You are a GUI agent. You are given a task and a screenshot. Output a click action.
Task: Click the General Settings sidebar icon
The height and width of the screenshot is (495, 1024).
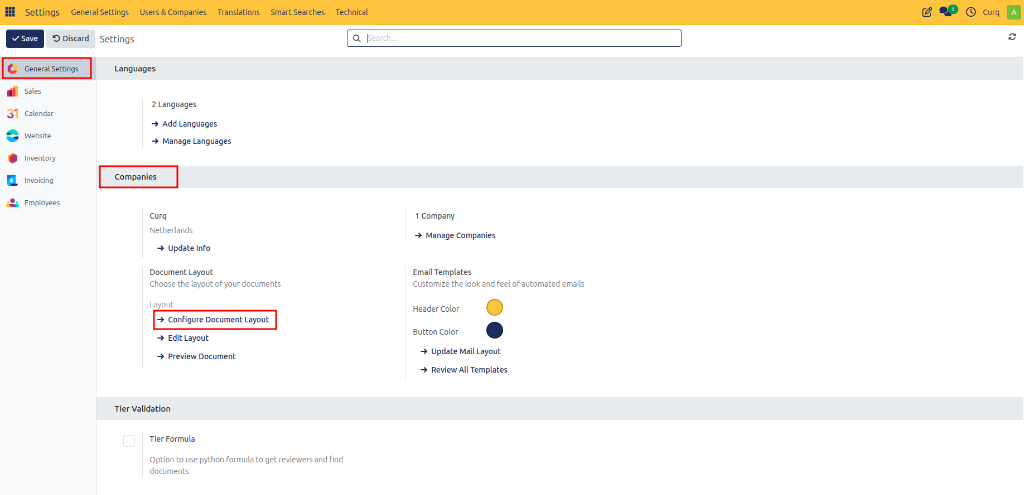(x=12, y=69)
